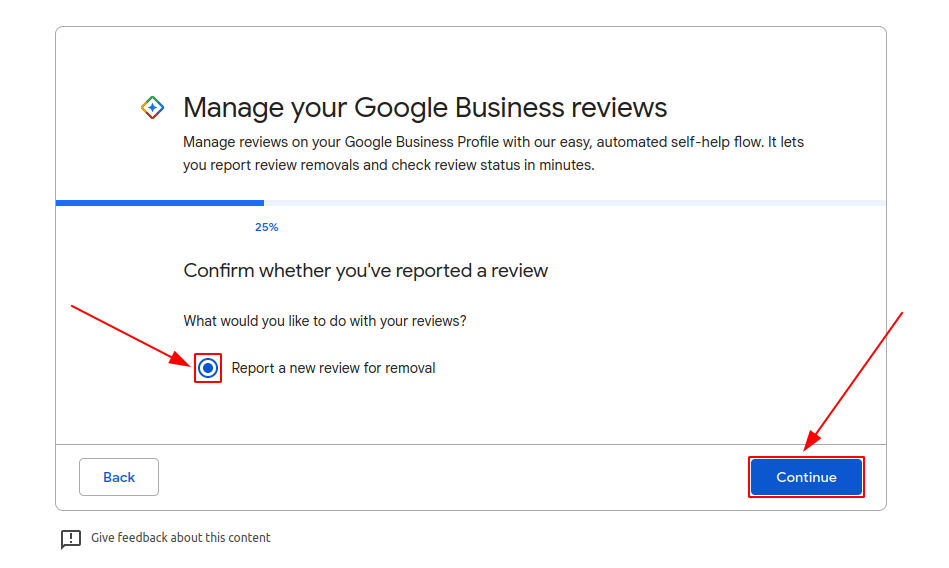
Task: Click the Continue button
Action: point(806,477)
